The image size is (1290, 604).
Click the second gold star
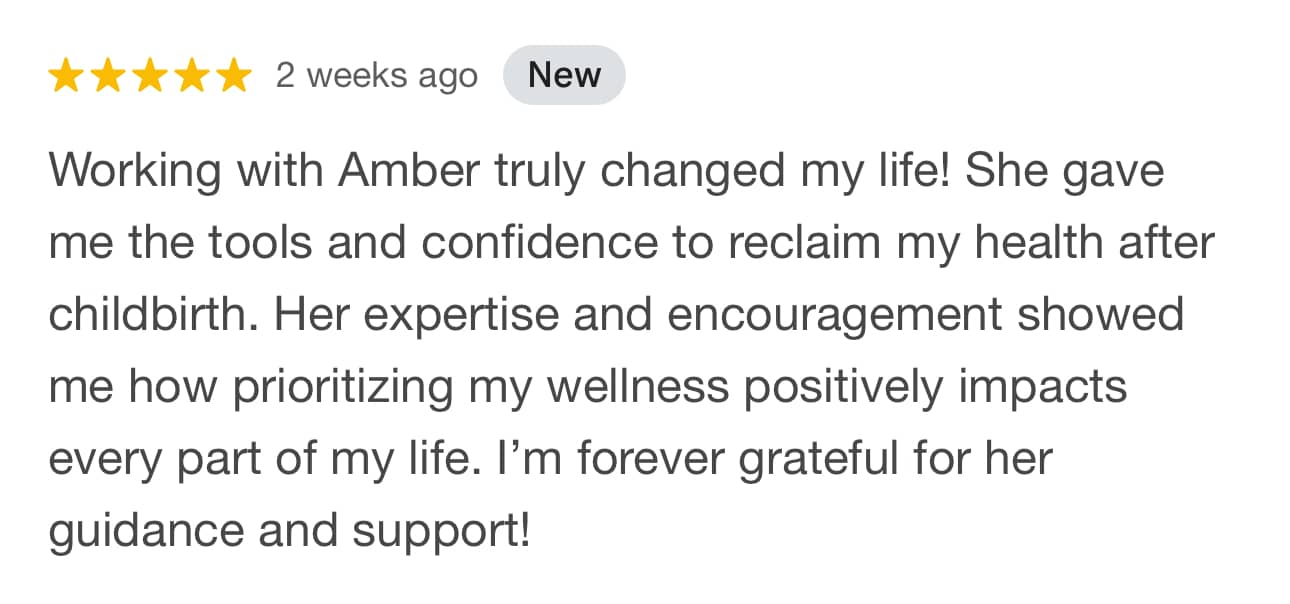point(108,76)
